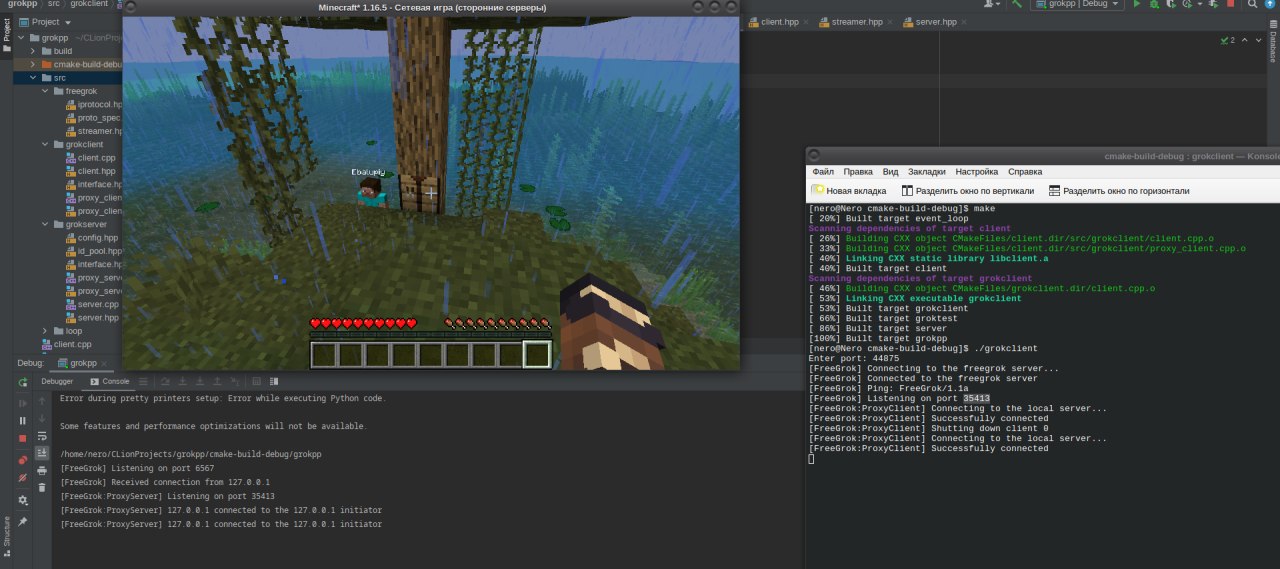Image resolution: width=1280 pixels, height=569 pixels.
Task: Open the Вид menu in Konsole
Action: pos(890,172)
